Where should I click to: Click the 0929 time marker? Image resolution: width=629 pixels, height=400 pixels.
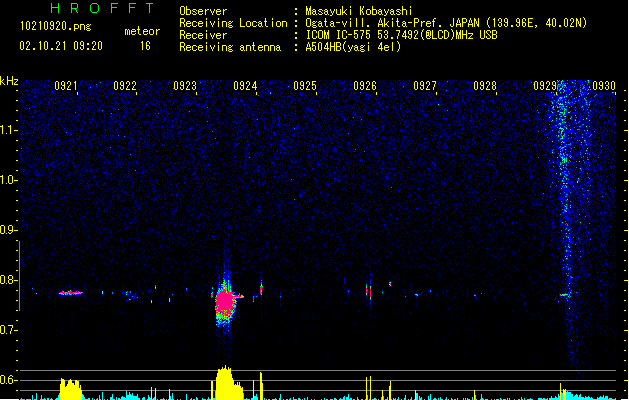click(x=545, y=86)
